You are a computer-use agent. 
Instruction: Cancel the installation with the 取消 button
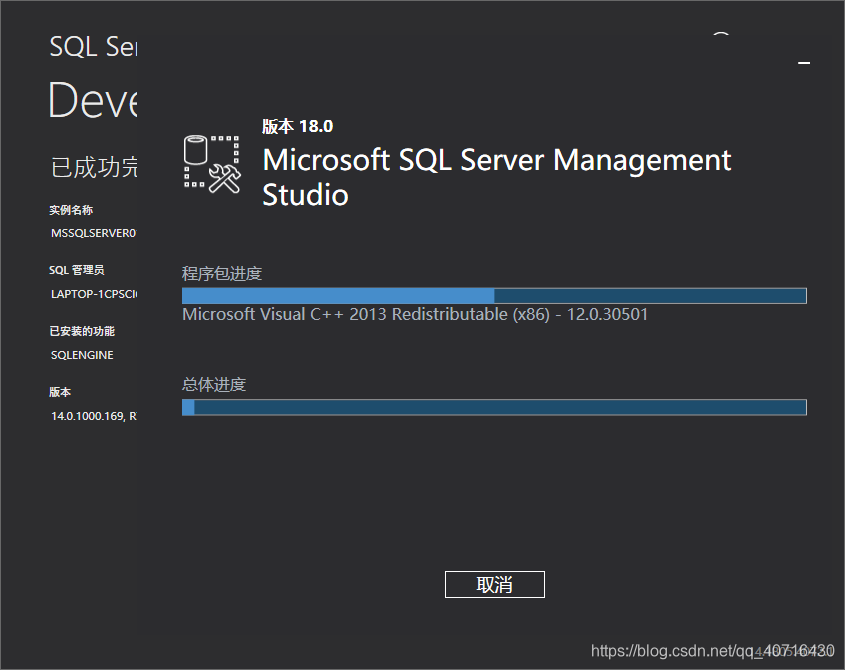(494, 584)
